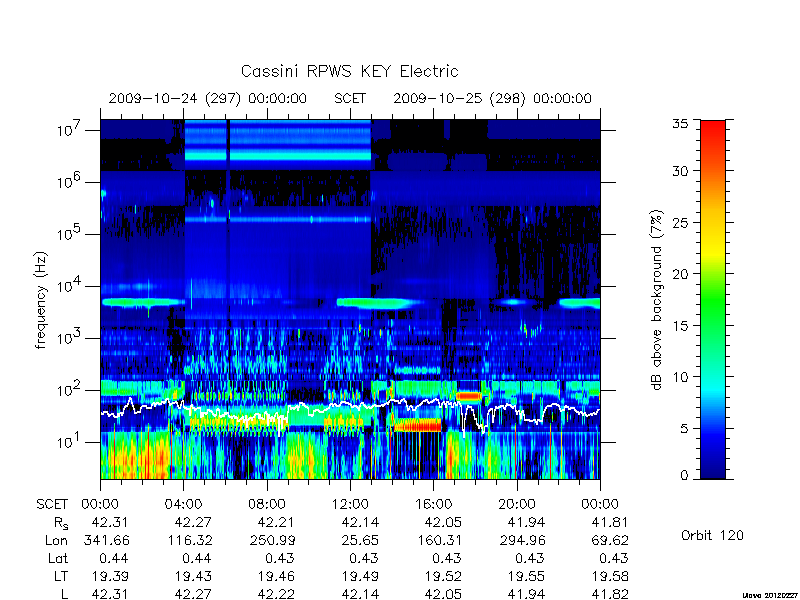The height and width of the screenshot is (600, 800).
Task: Click the Lon value 160.31
Action: click(x=439, y=540)
